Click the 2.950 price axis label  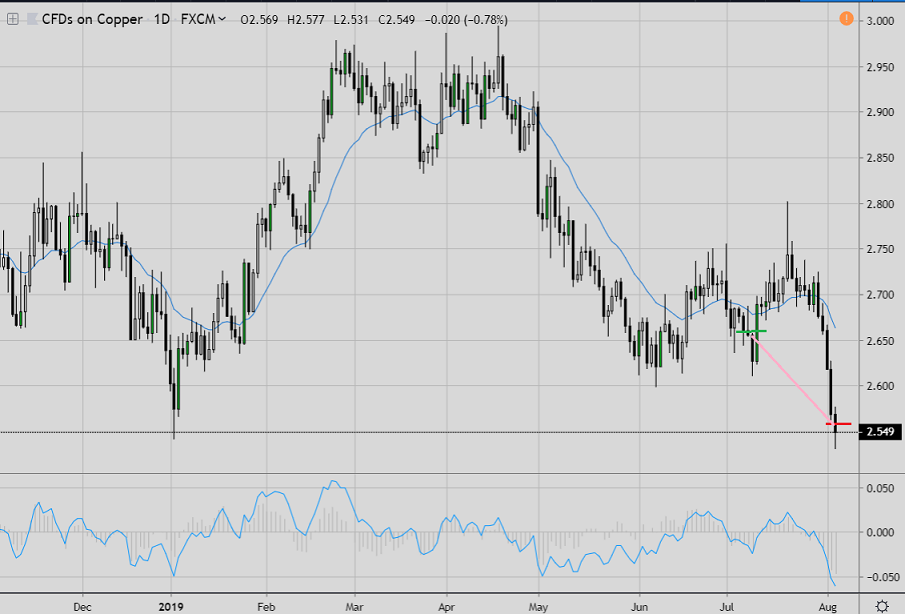pos(881,67)
